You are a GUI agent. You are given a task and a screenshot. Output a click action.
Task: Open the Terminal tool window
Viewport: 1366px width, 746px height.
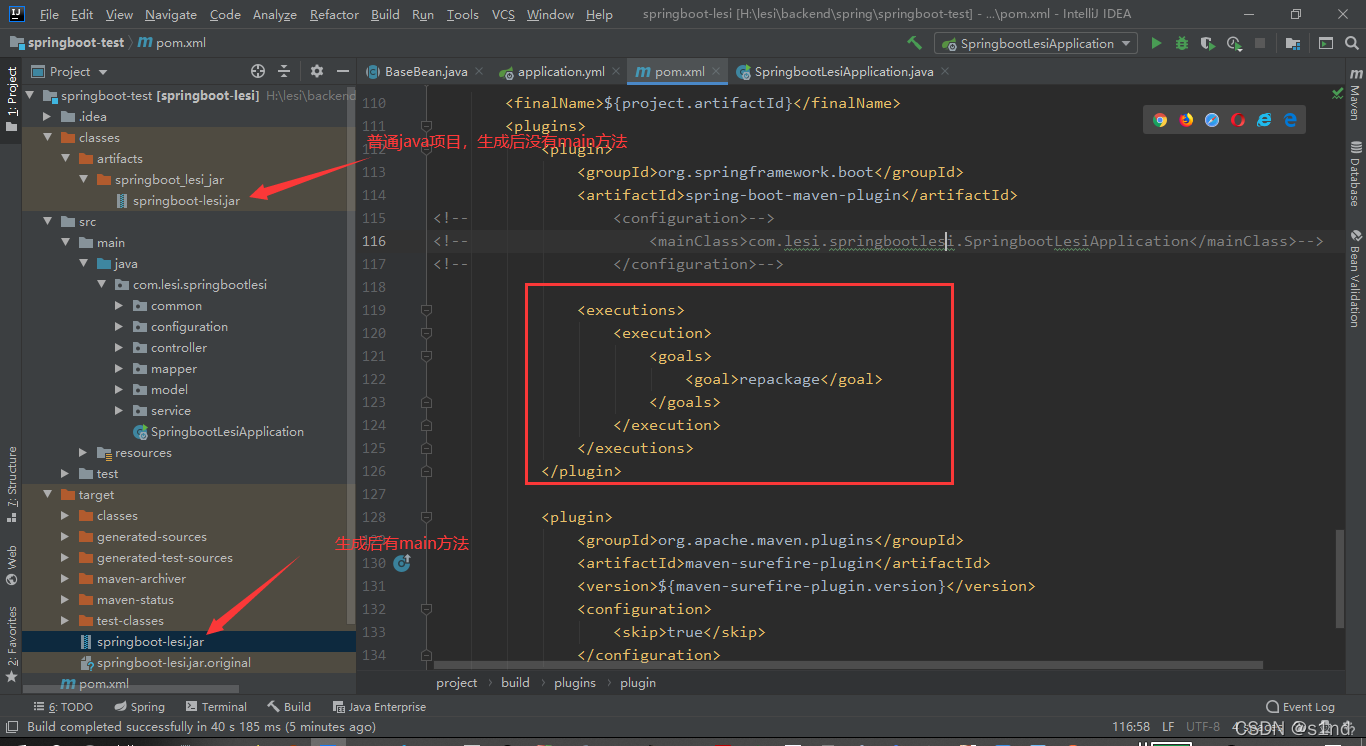click(x=215, y=706)
